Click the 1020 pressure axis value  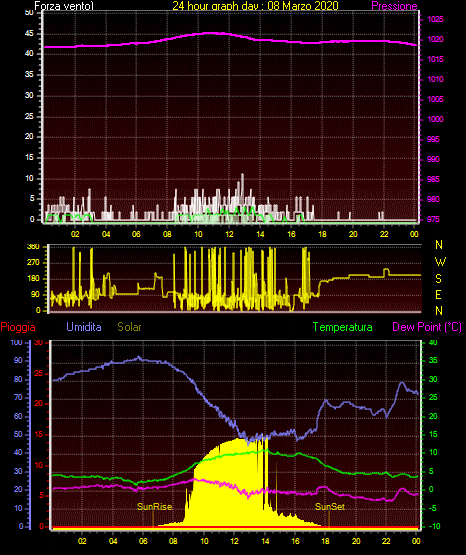[435, 39]
